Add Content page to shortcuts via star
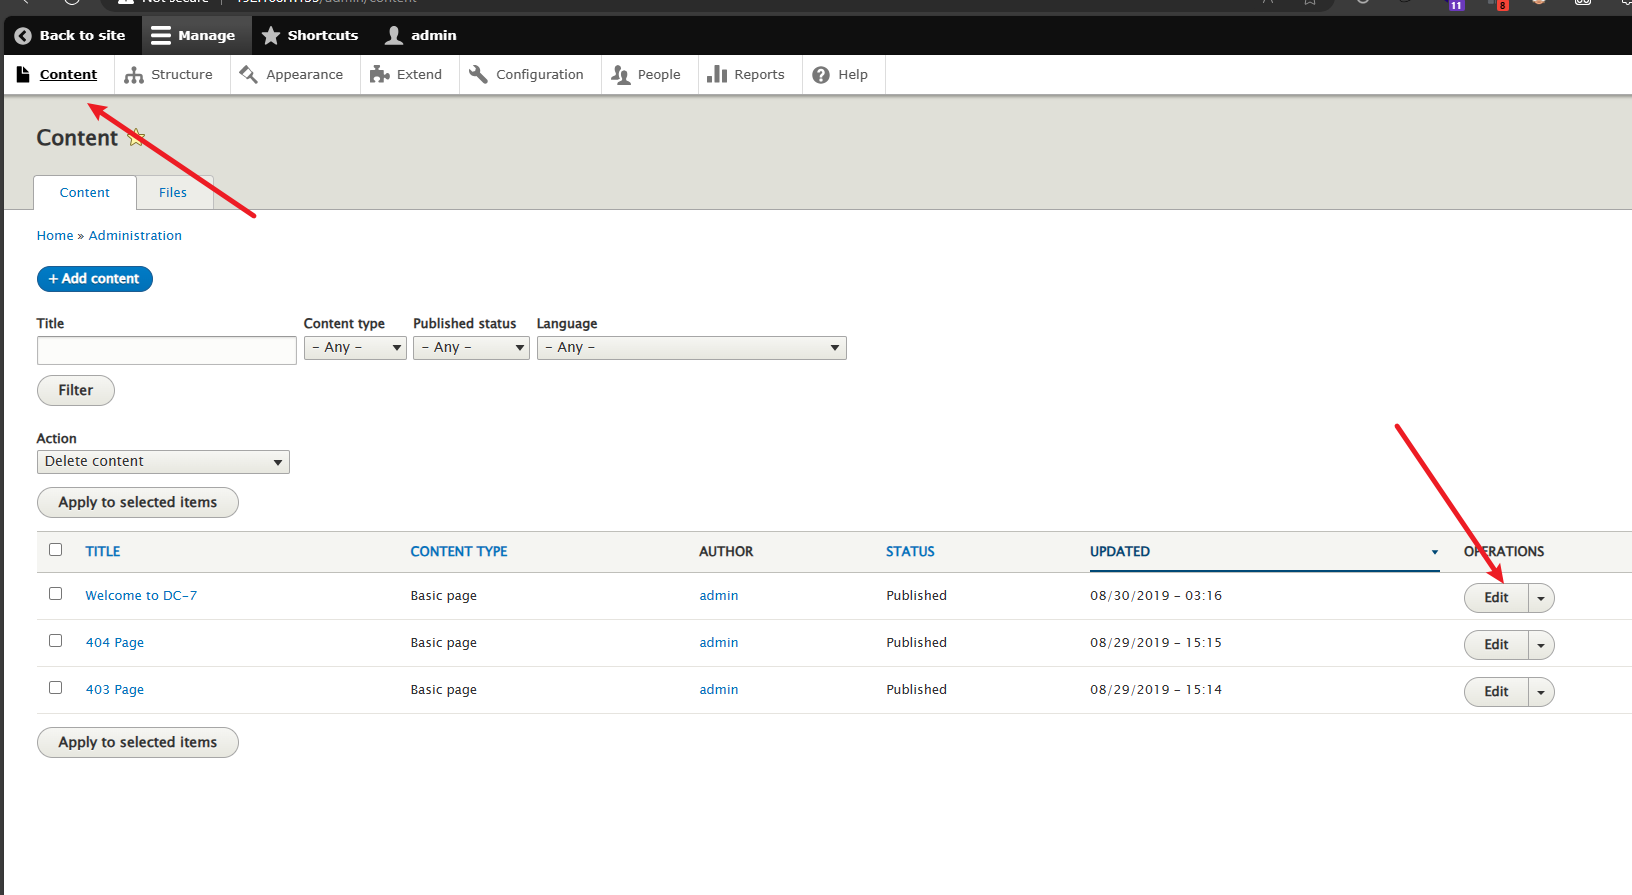The image size is (1632, 895). coord(137,137)
